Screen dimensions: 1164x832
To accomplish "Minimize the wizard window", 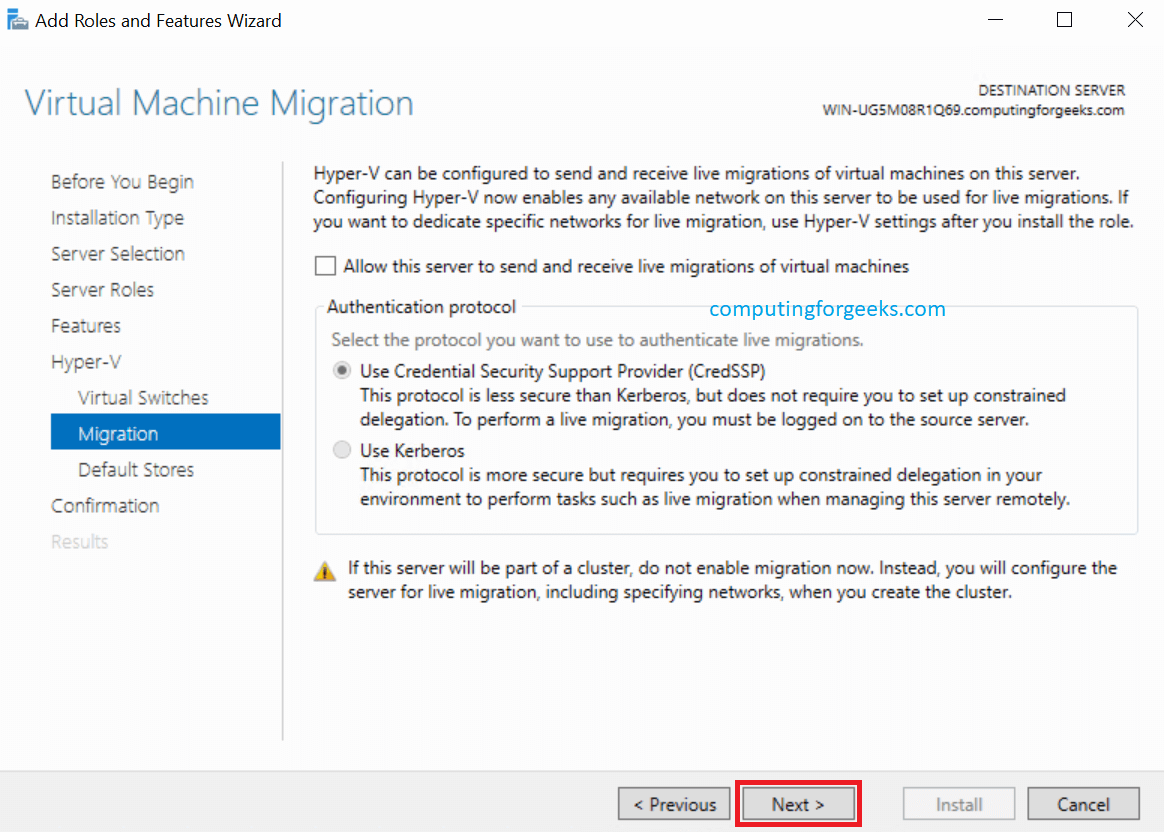I will coord(995,20).
